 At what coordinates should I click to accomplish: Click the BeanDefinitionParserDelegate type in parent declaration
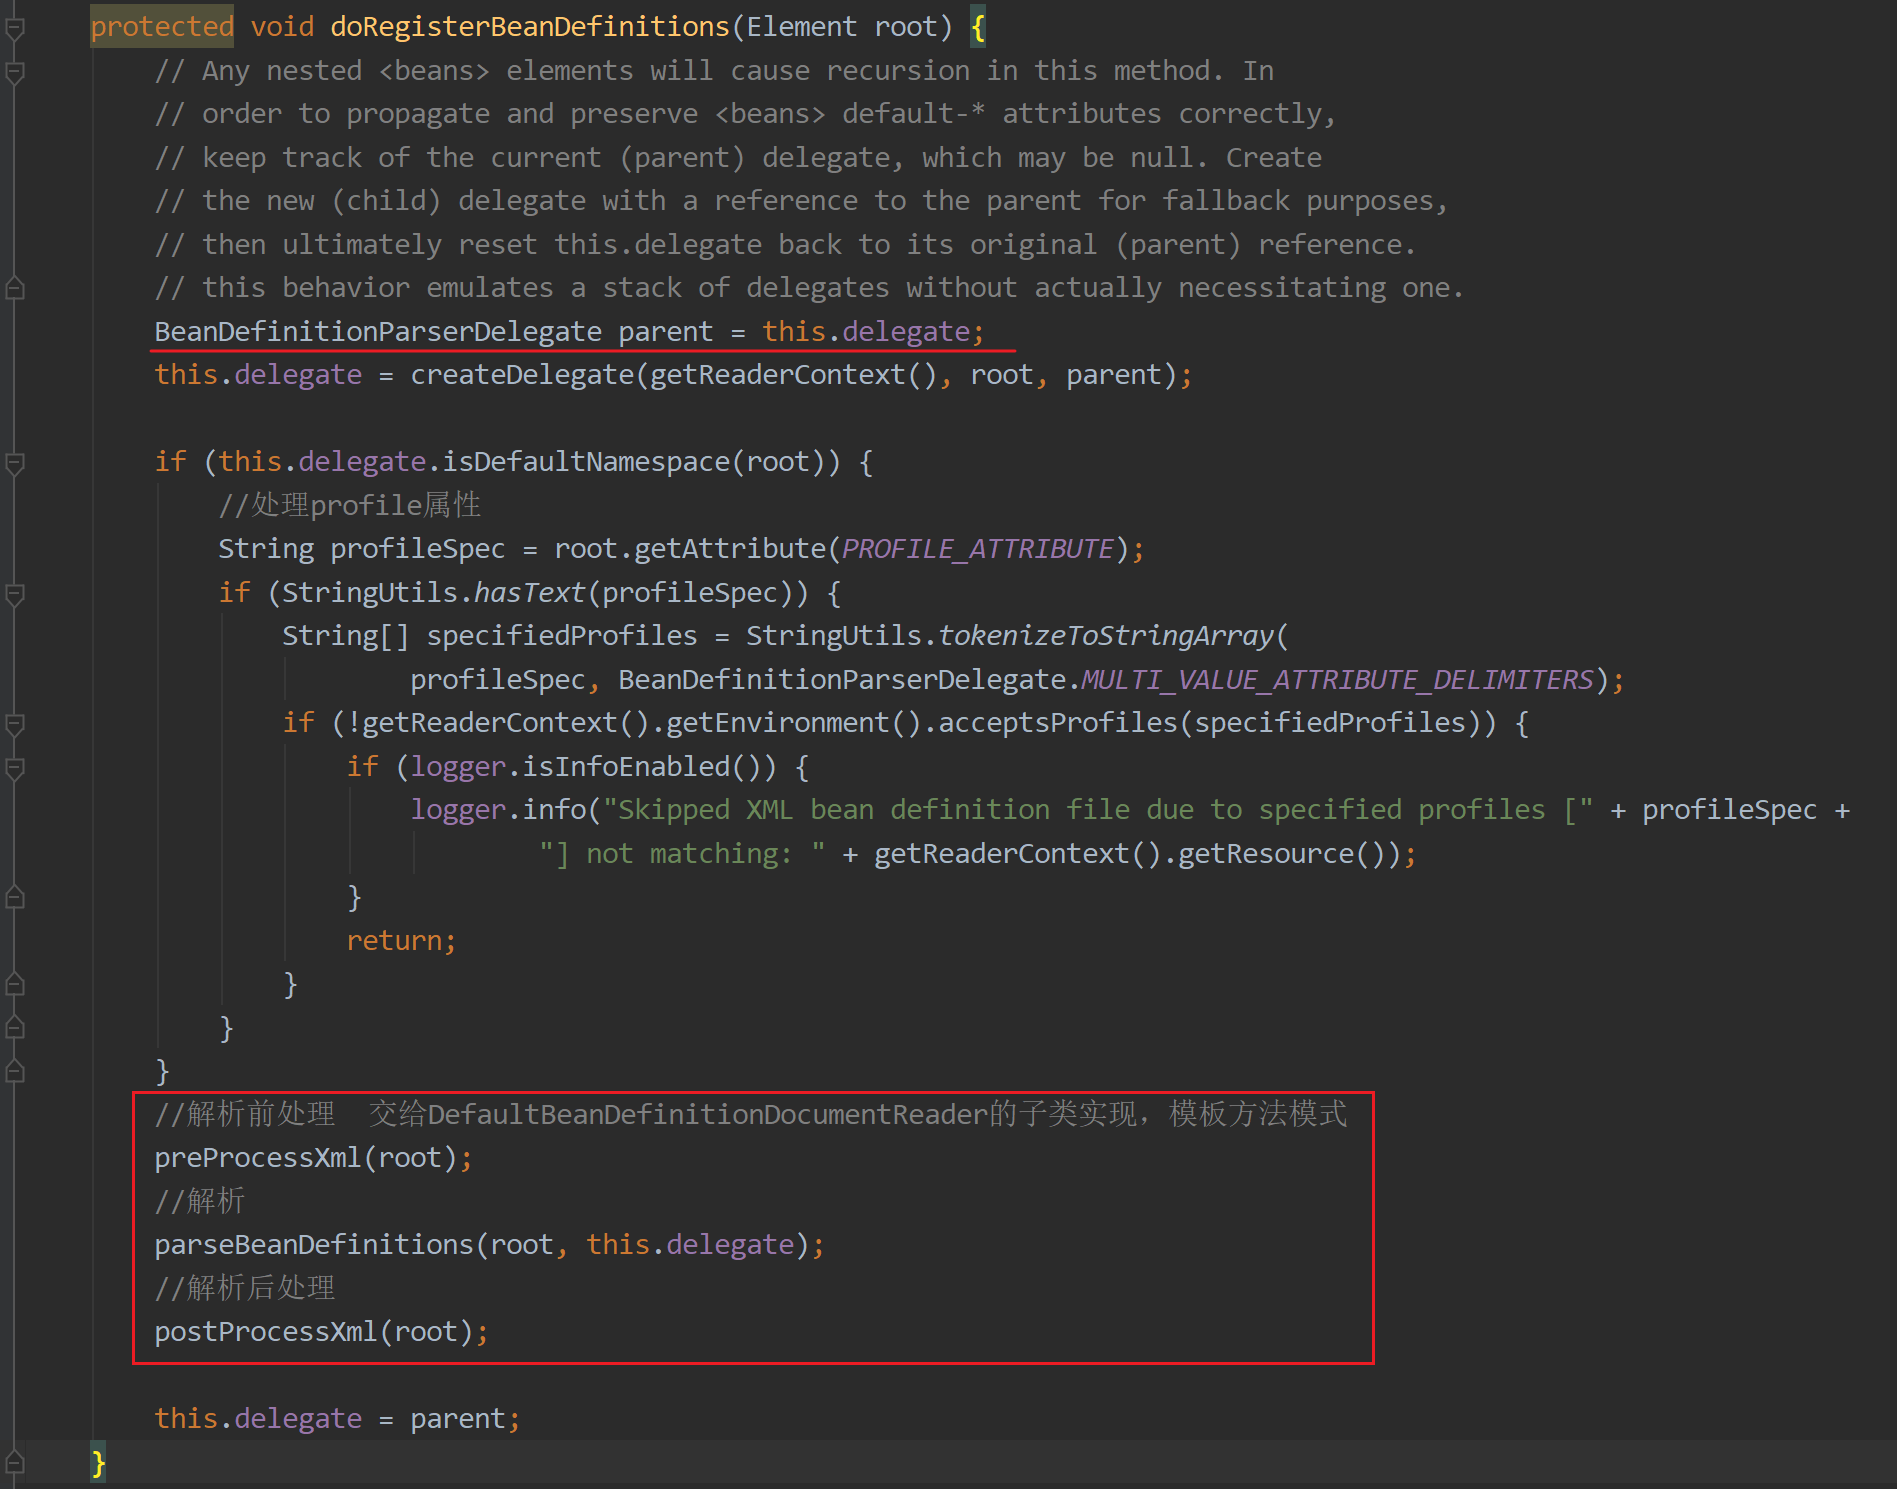(x=378, y=331)
